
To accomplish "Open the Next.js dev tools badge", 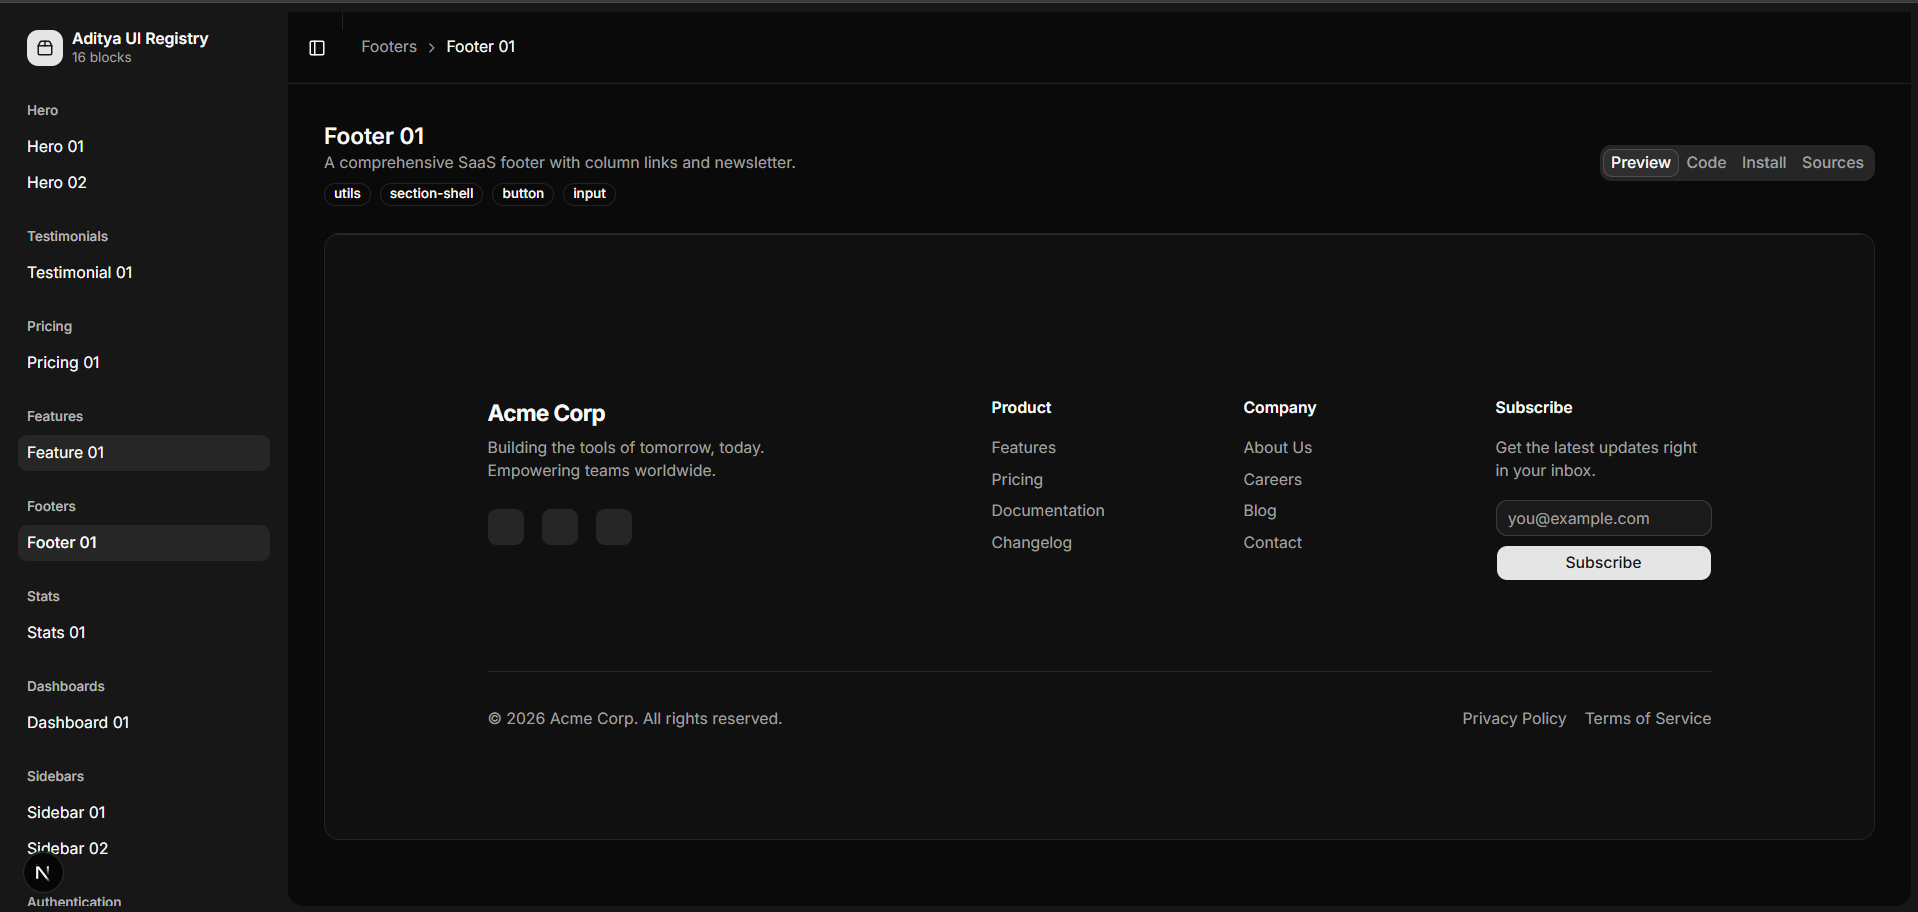I will click(x=43, y=873).
